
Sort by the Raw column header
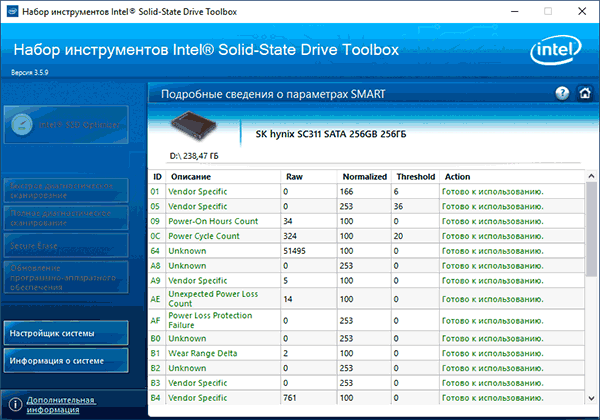309,177
